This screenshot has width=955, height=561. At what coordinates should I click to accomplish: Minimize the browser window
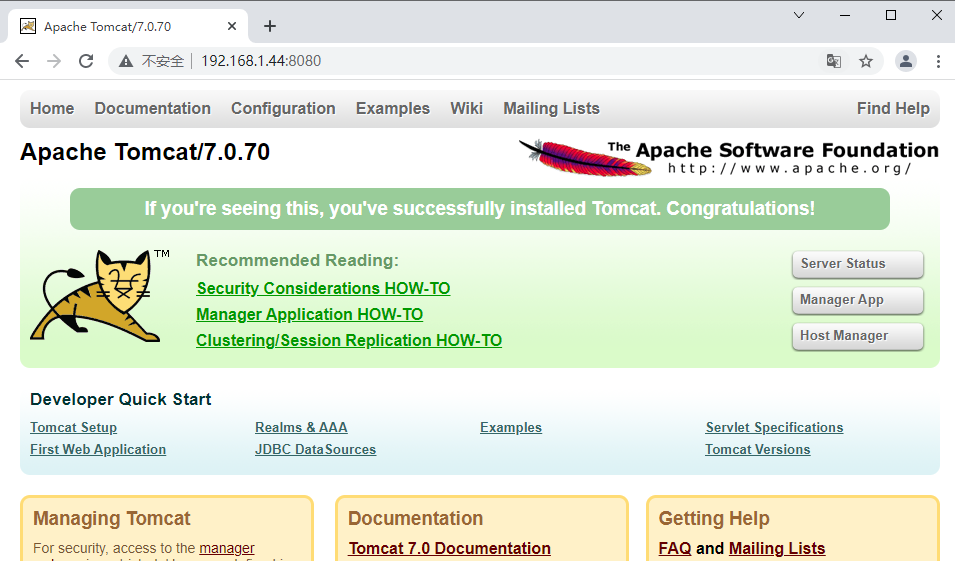845,15
